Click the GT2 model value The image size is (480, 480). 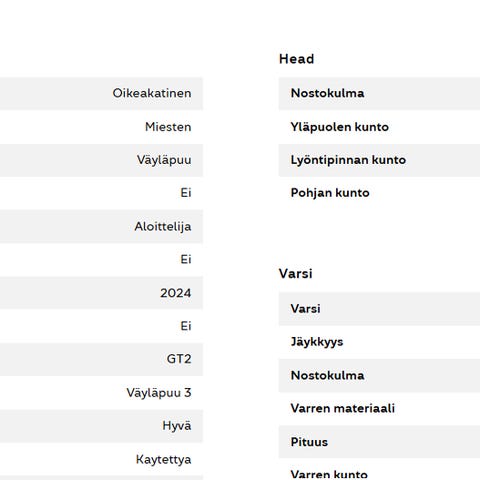pyautogui.click(x=179, y=359)
